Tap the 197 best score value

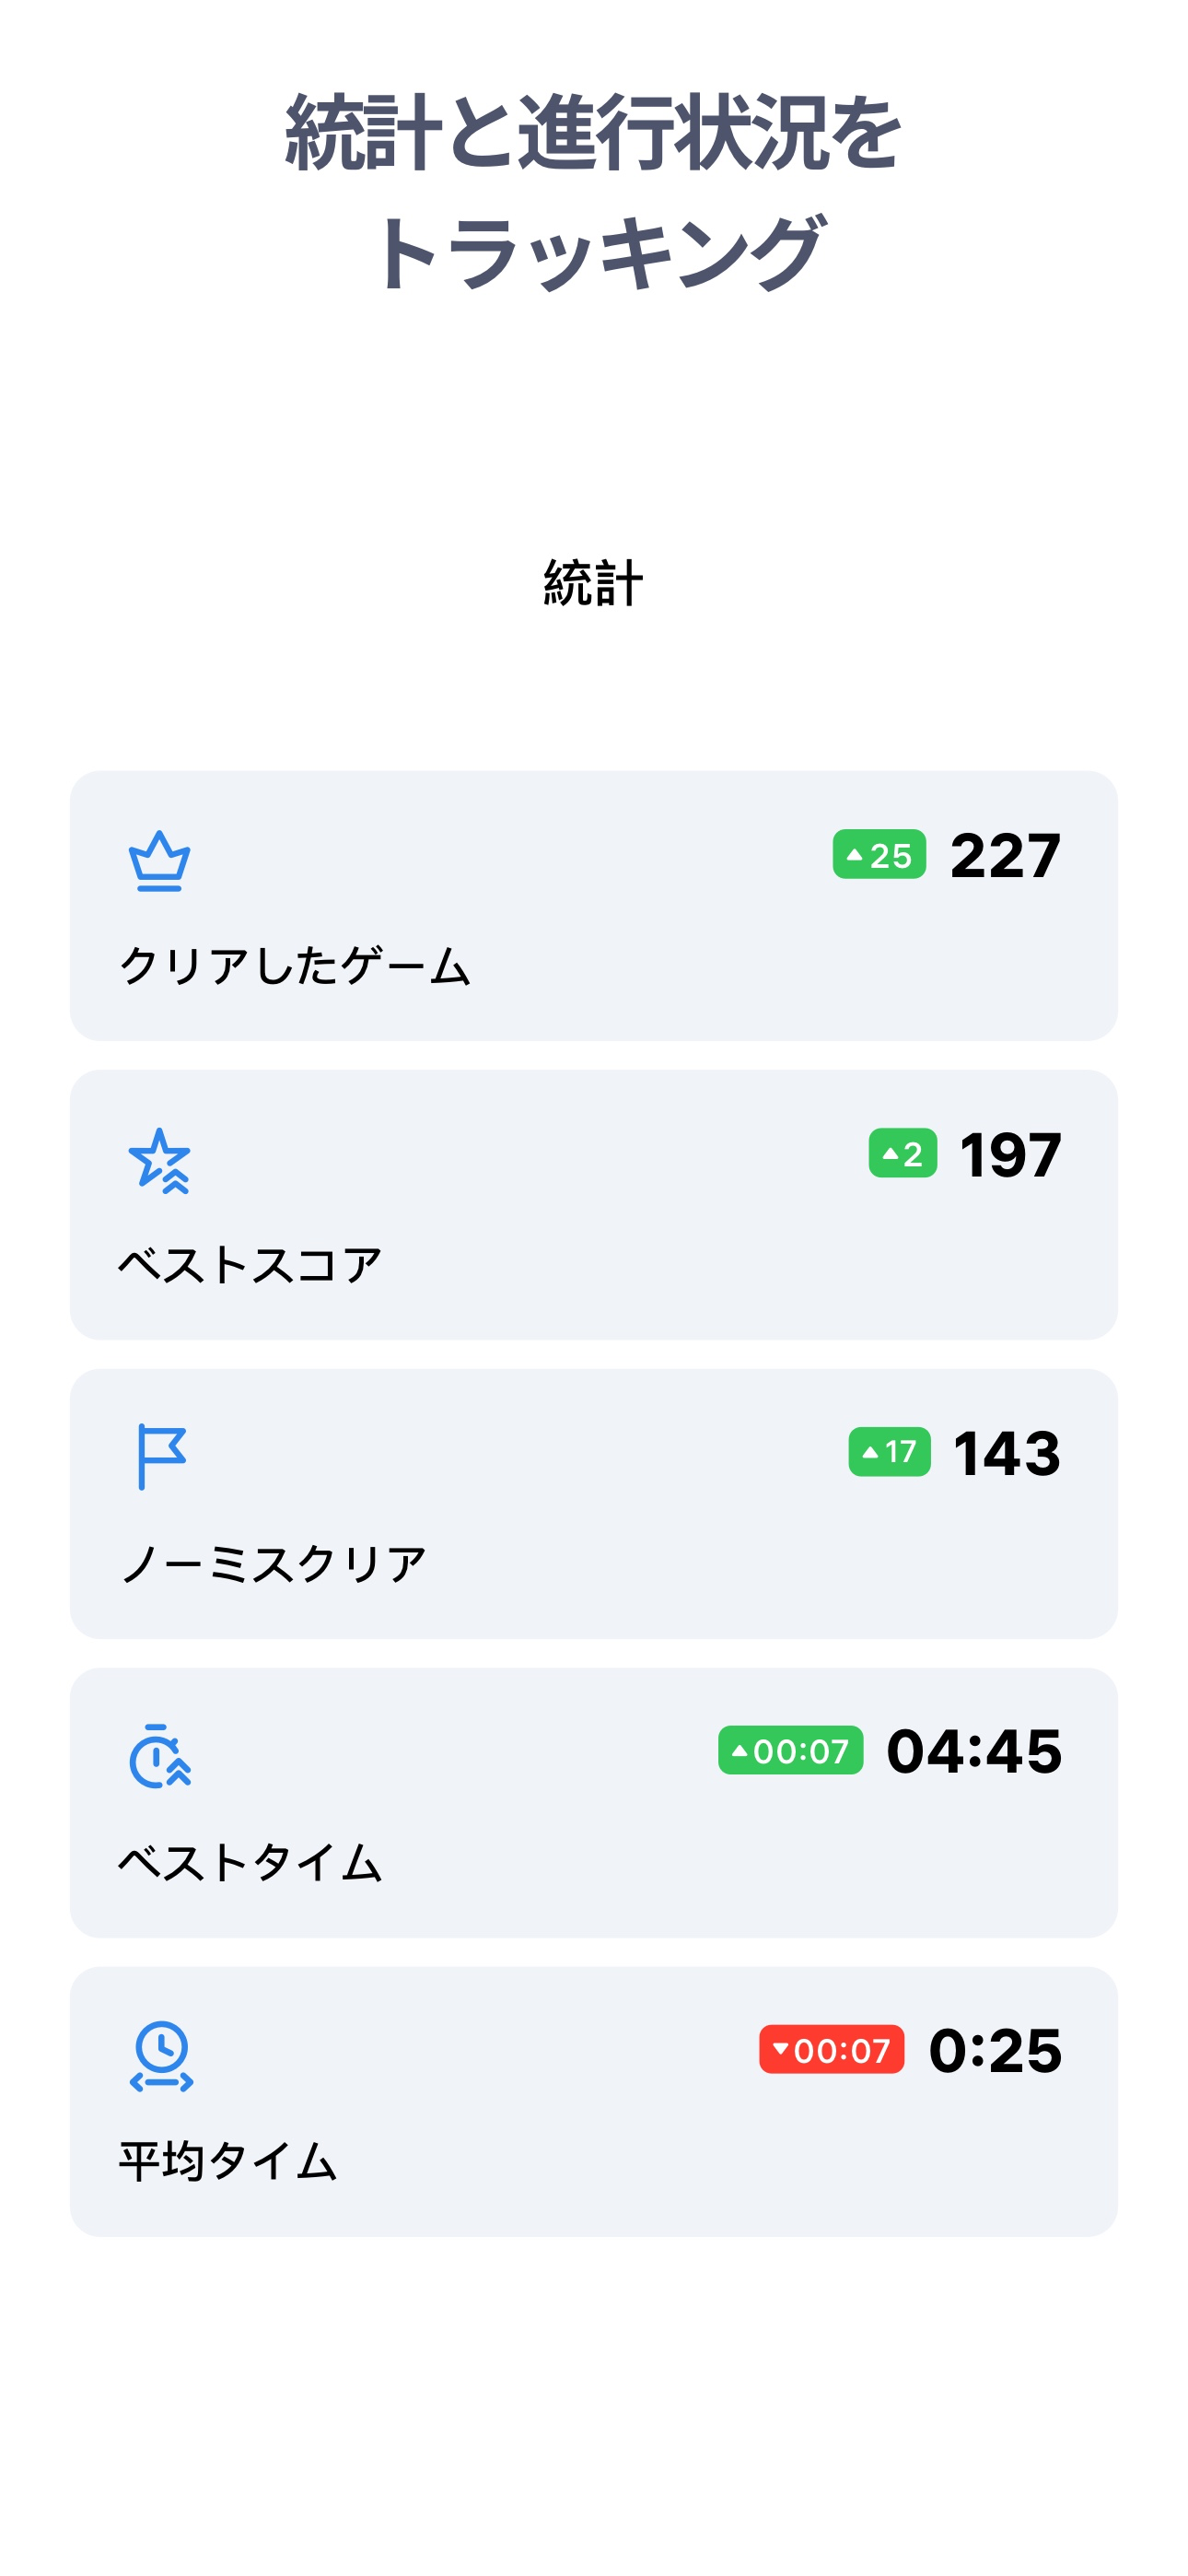(x=1010, y=1155)
